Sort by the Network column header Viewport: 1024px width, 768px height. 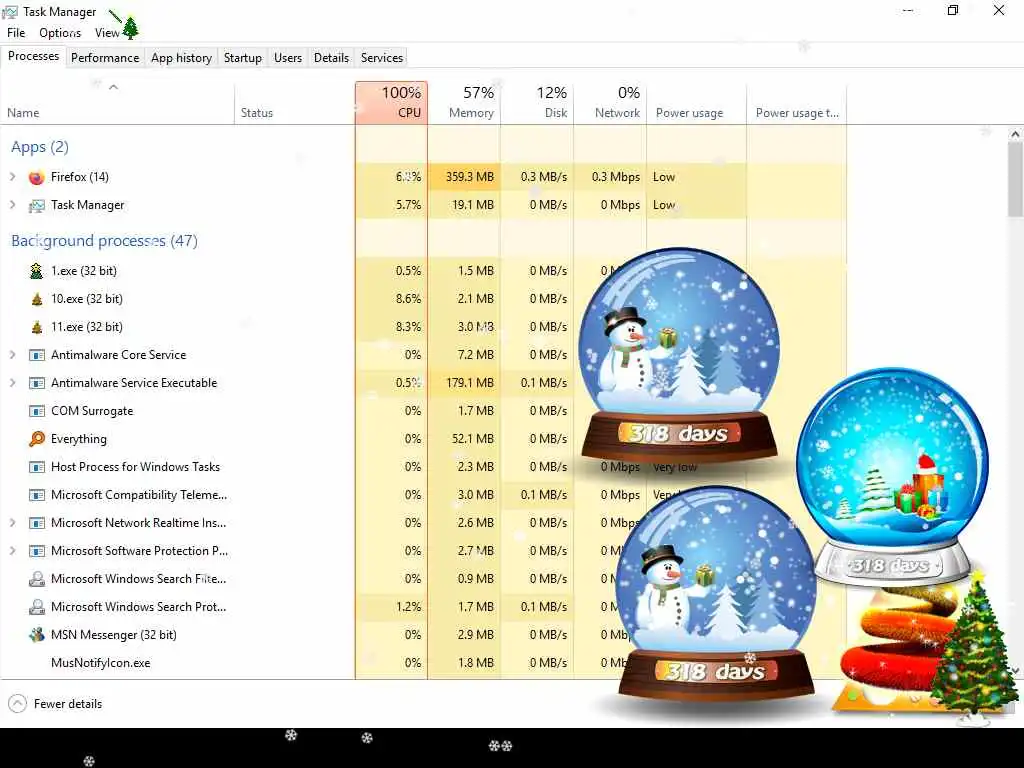(611, 103)
